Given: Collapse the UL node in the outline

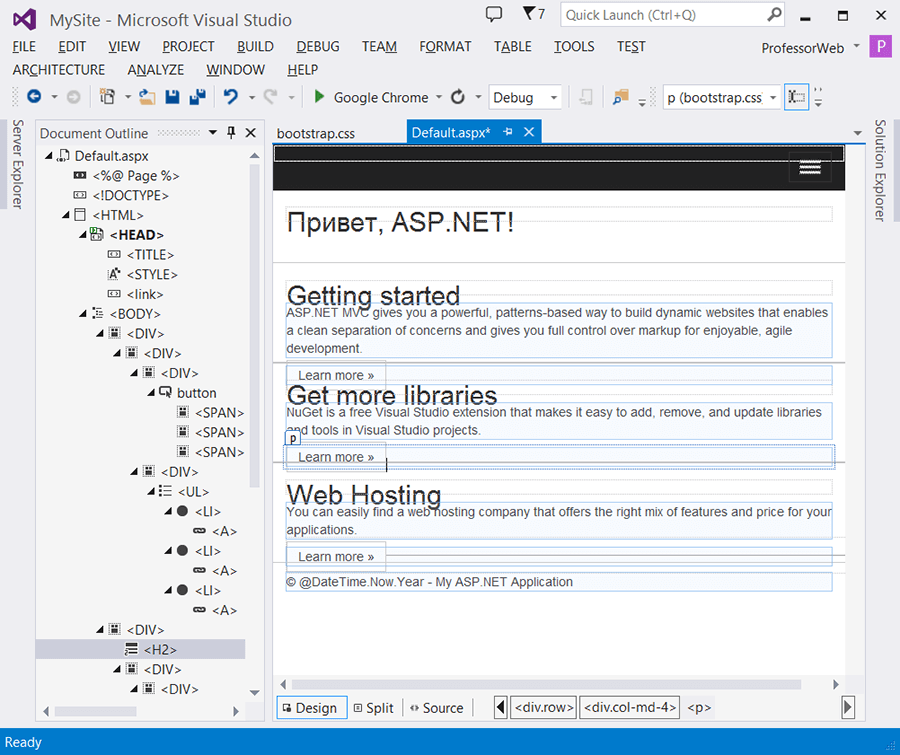Looking at the screenshot, I should pyautogui.click(x=152, y=491).
